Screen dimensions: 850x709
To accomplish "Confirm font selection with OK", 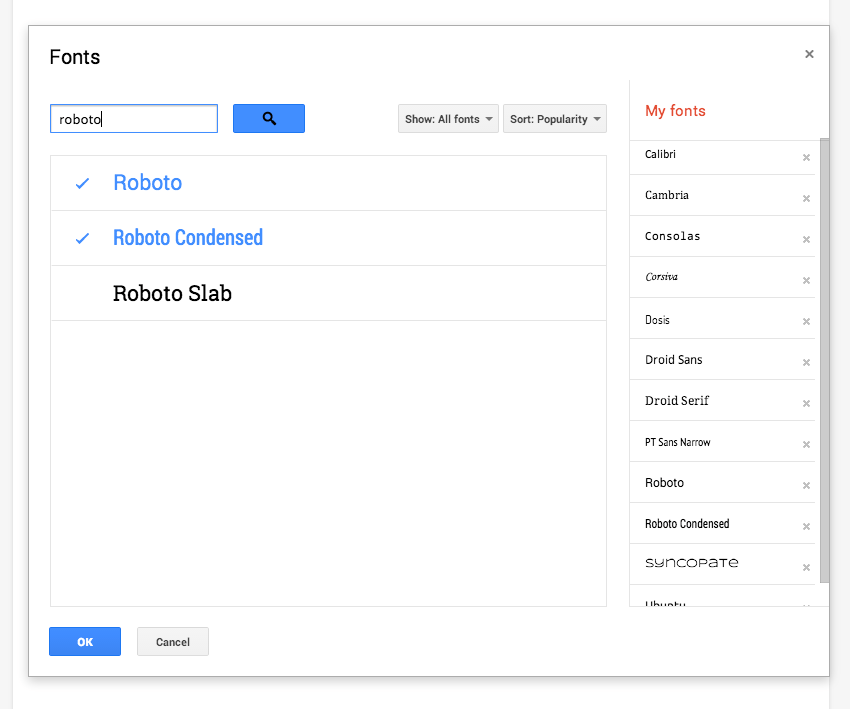I will 84,641.
